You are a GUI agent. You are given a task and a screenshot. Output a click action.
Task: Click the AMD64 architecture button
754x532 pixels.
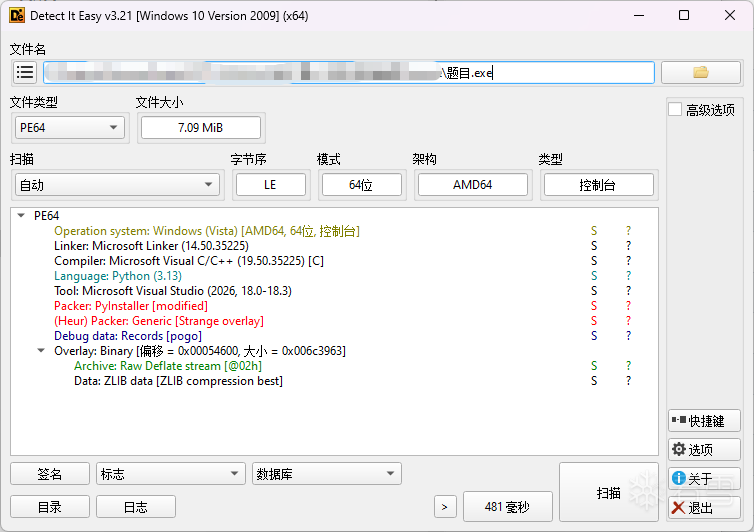click(x=473, y=185)
